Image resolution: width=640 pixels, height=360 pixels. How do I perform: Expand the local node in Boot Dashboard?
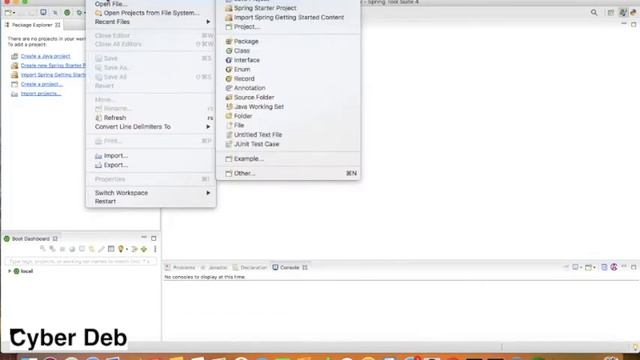10,271
